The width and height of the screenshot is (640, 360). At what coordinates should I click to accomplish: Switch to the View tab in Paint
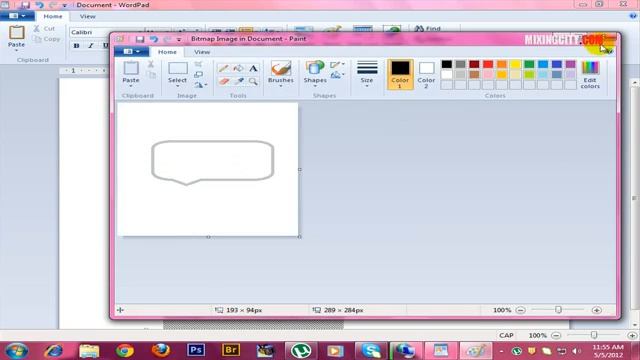click(x=202, y=52)
